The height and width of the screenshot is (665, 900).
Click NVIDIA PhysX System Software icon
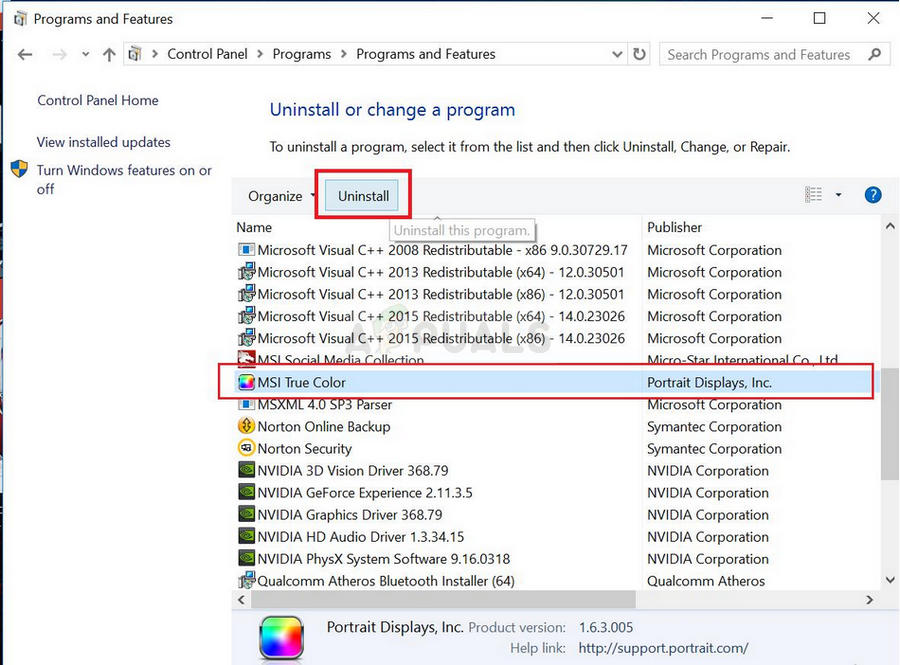(x=246, y=558)
